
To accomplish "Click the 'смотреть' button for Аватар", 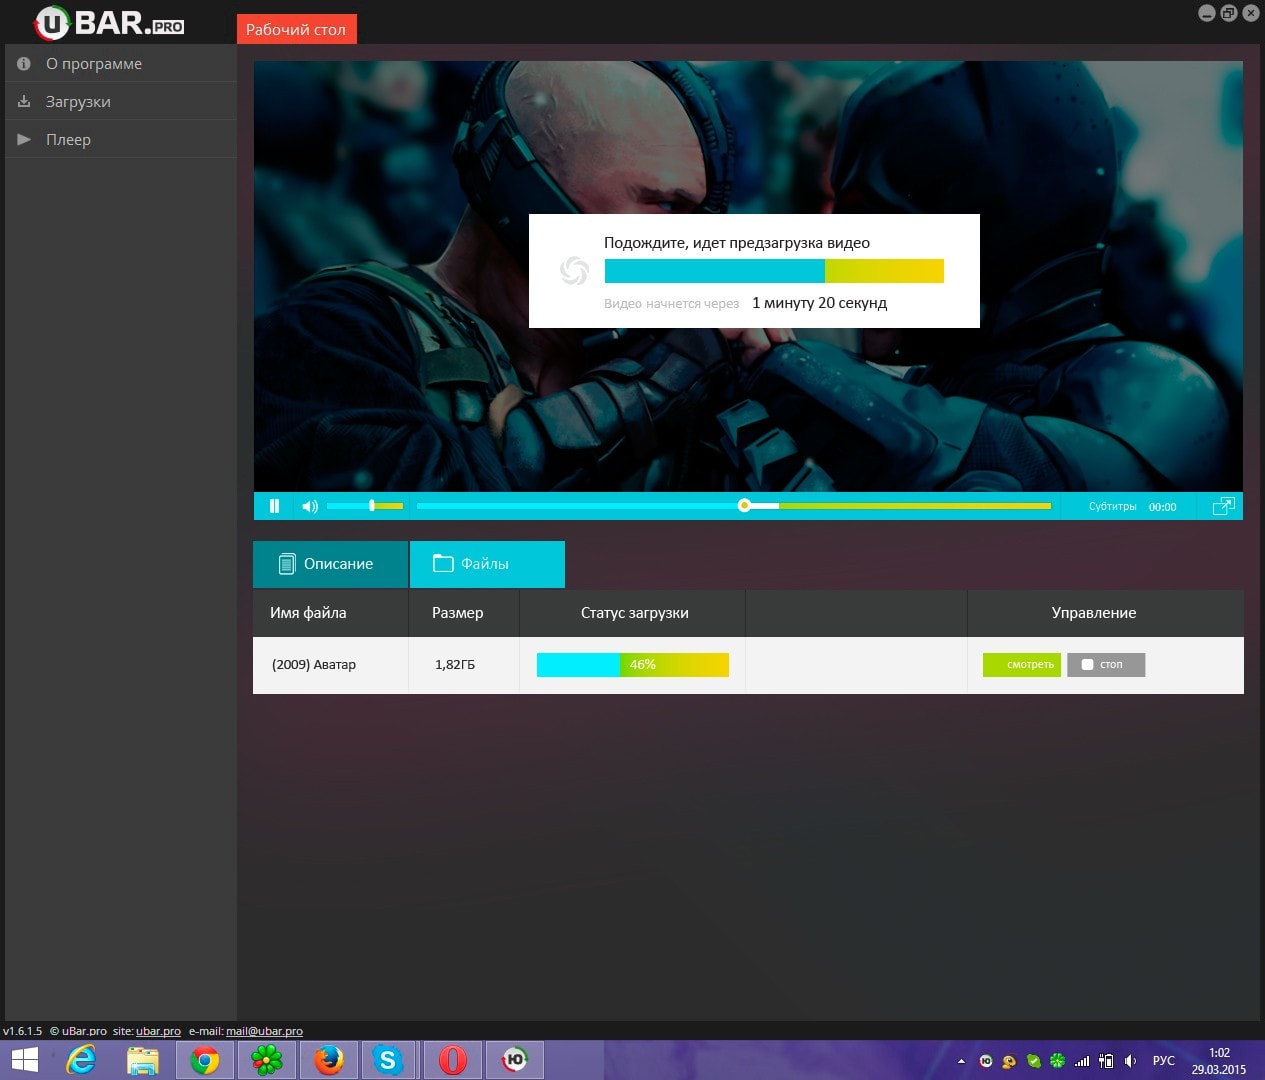I will [1022, 665].
